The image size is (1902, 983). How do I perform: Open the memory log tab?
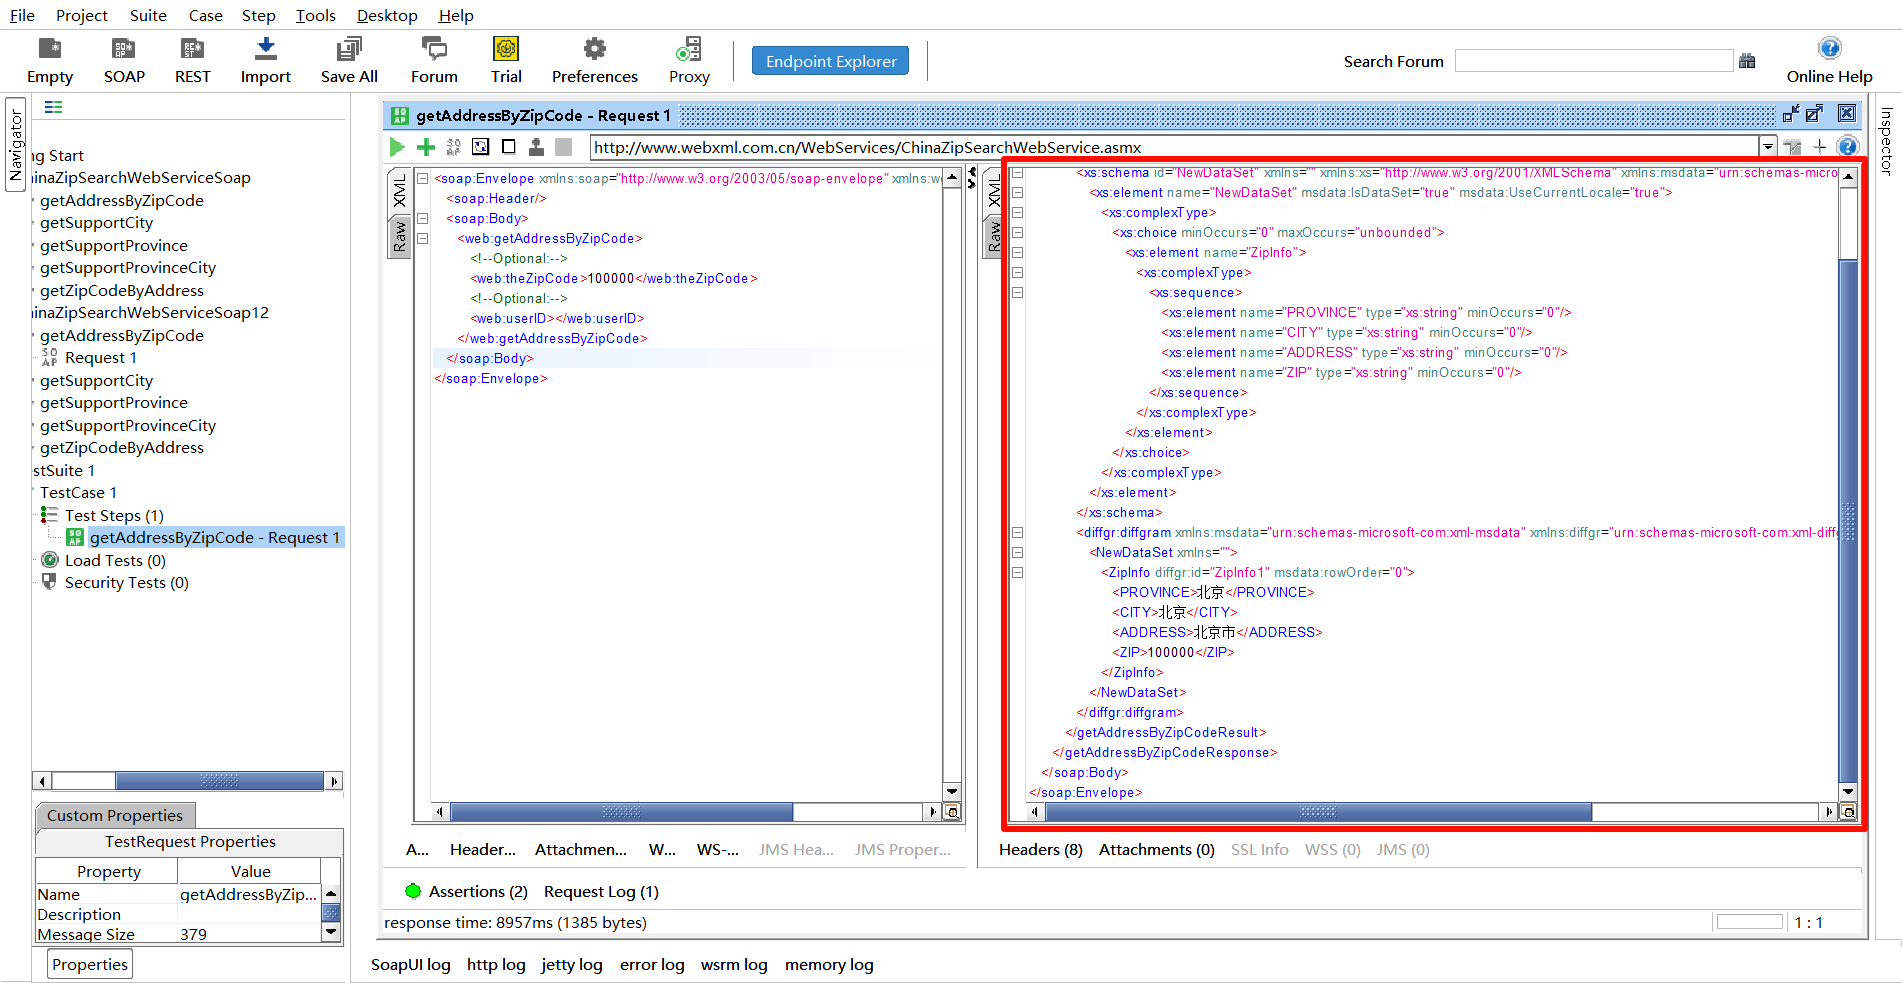[x=829, y=964]
